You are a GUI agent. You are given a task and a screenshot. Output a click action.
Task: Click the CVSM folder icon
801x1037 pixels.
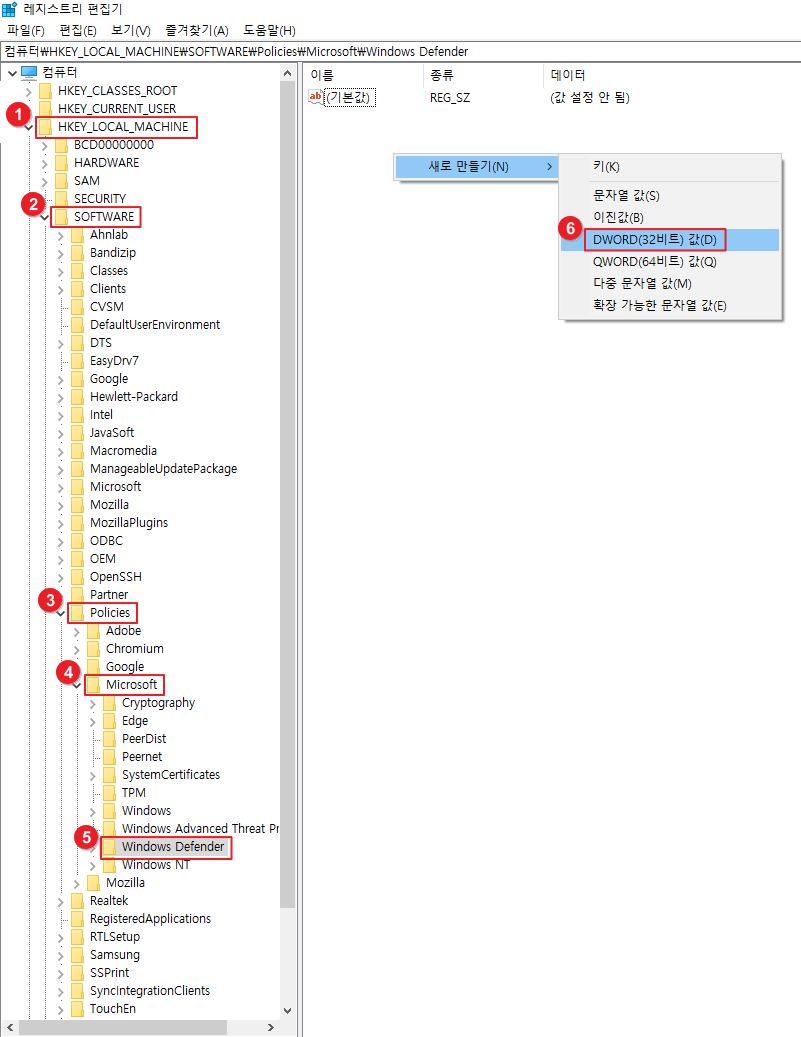(x=77, y=307)
